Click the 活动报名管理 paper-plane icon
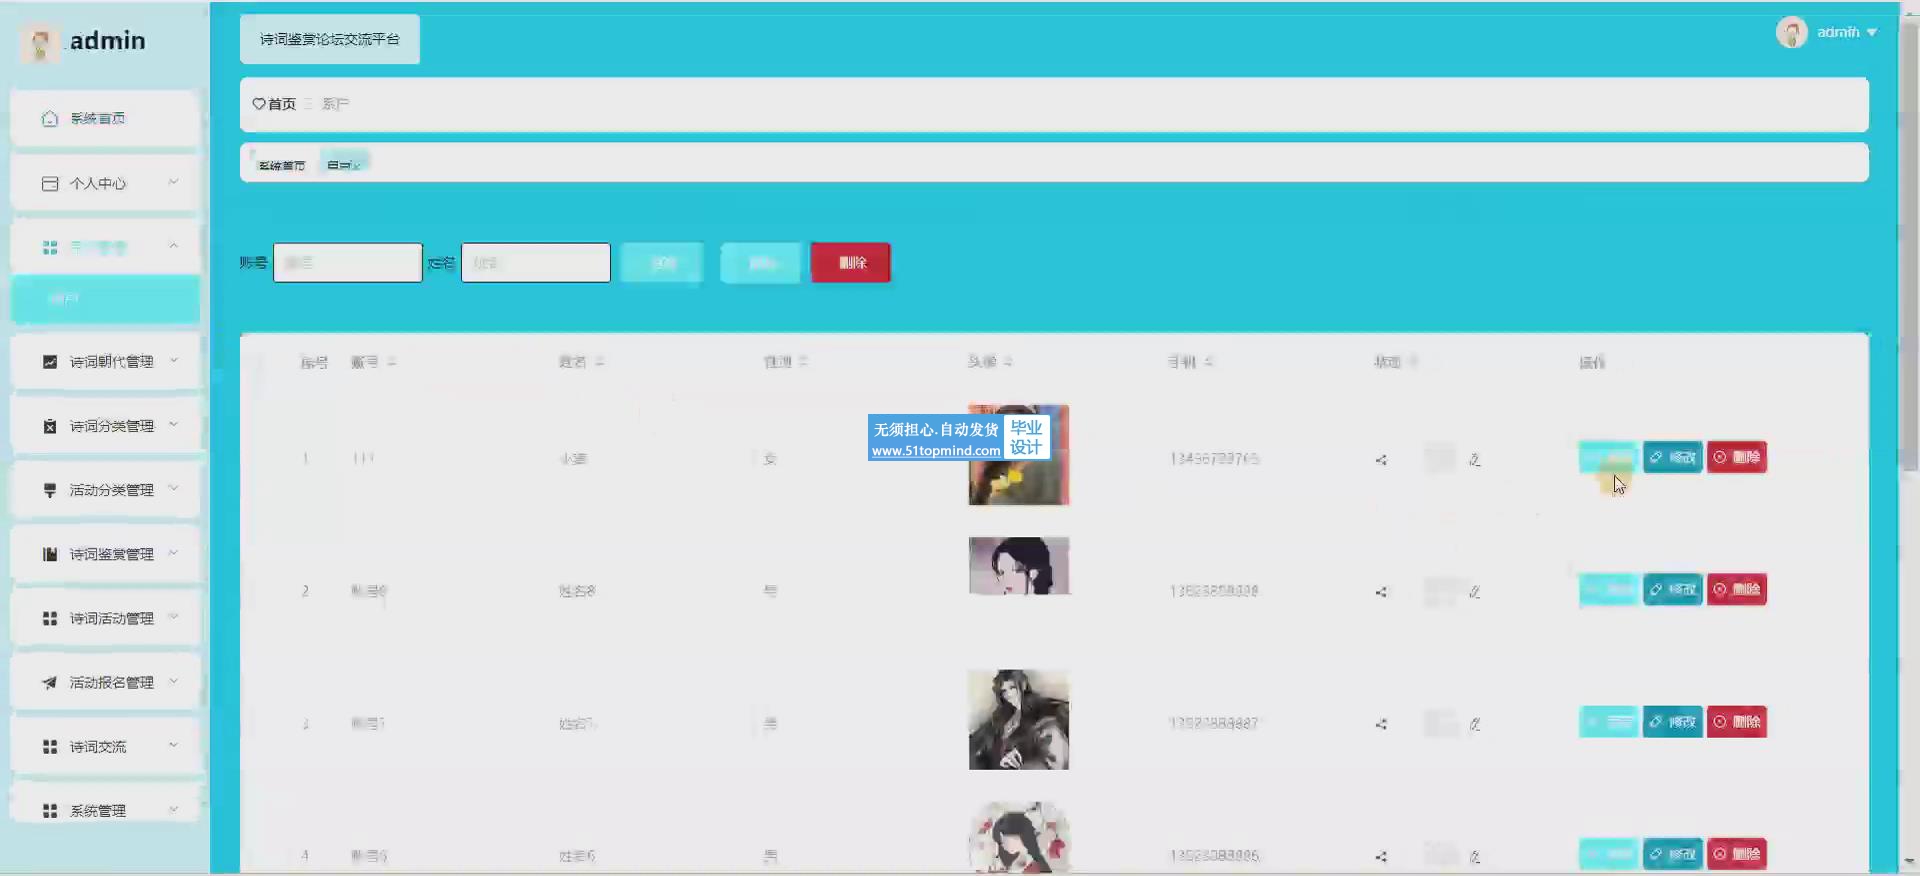Screen dimensions: 1920x876 click(50, 682)
